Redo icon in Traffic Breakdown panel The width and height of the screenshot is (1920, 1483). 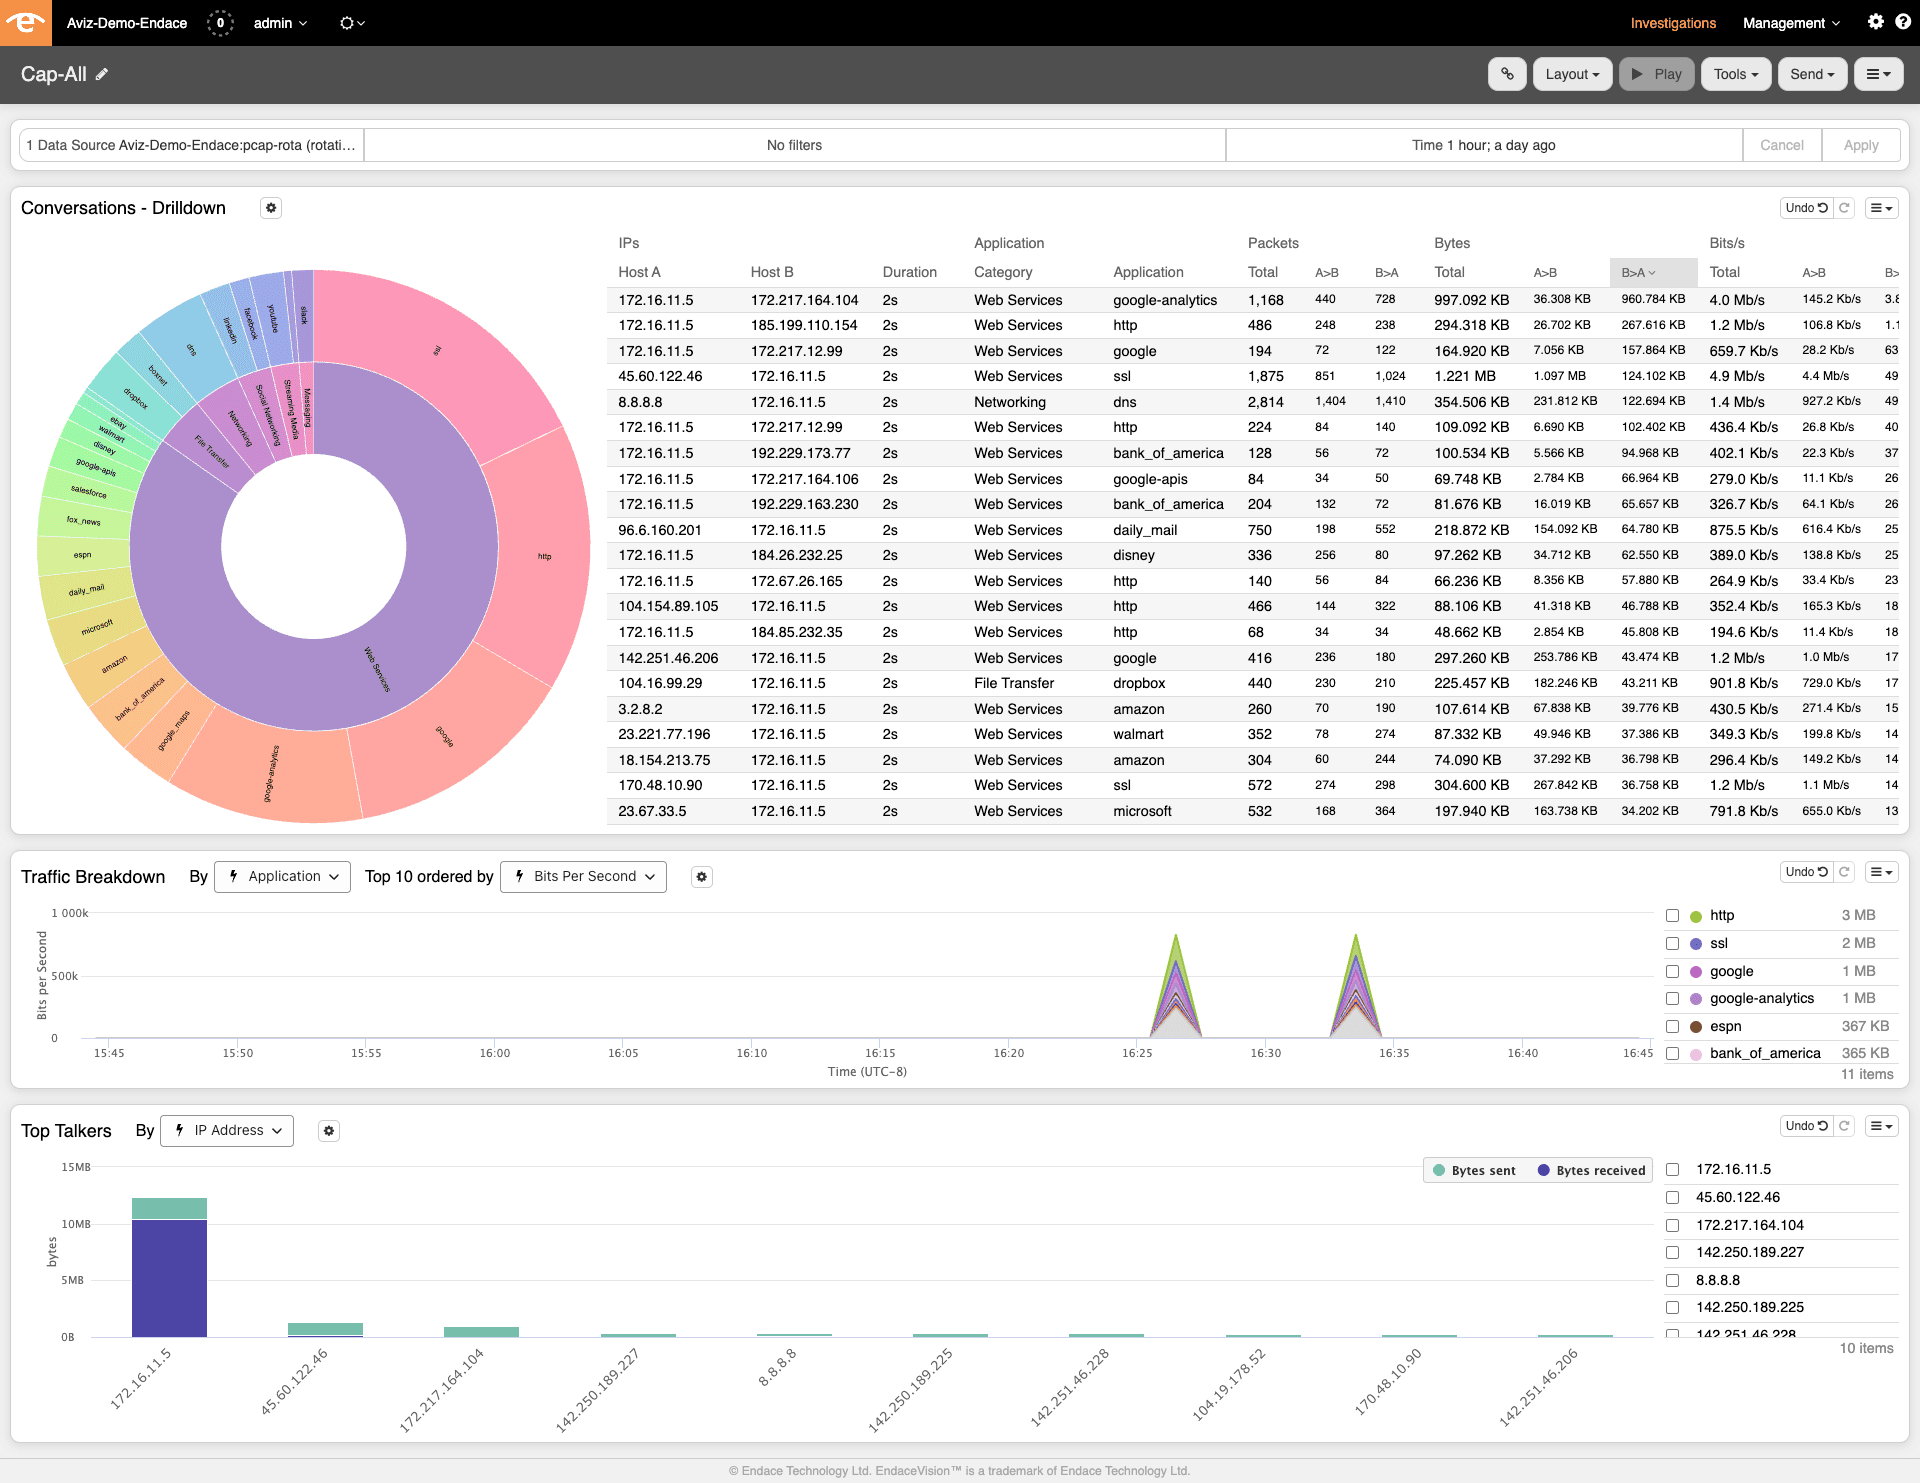click(1844, 872)
